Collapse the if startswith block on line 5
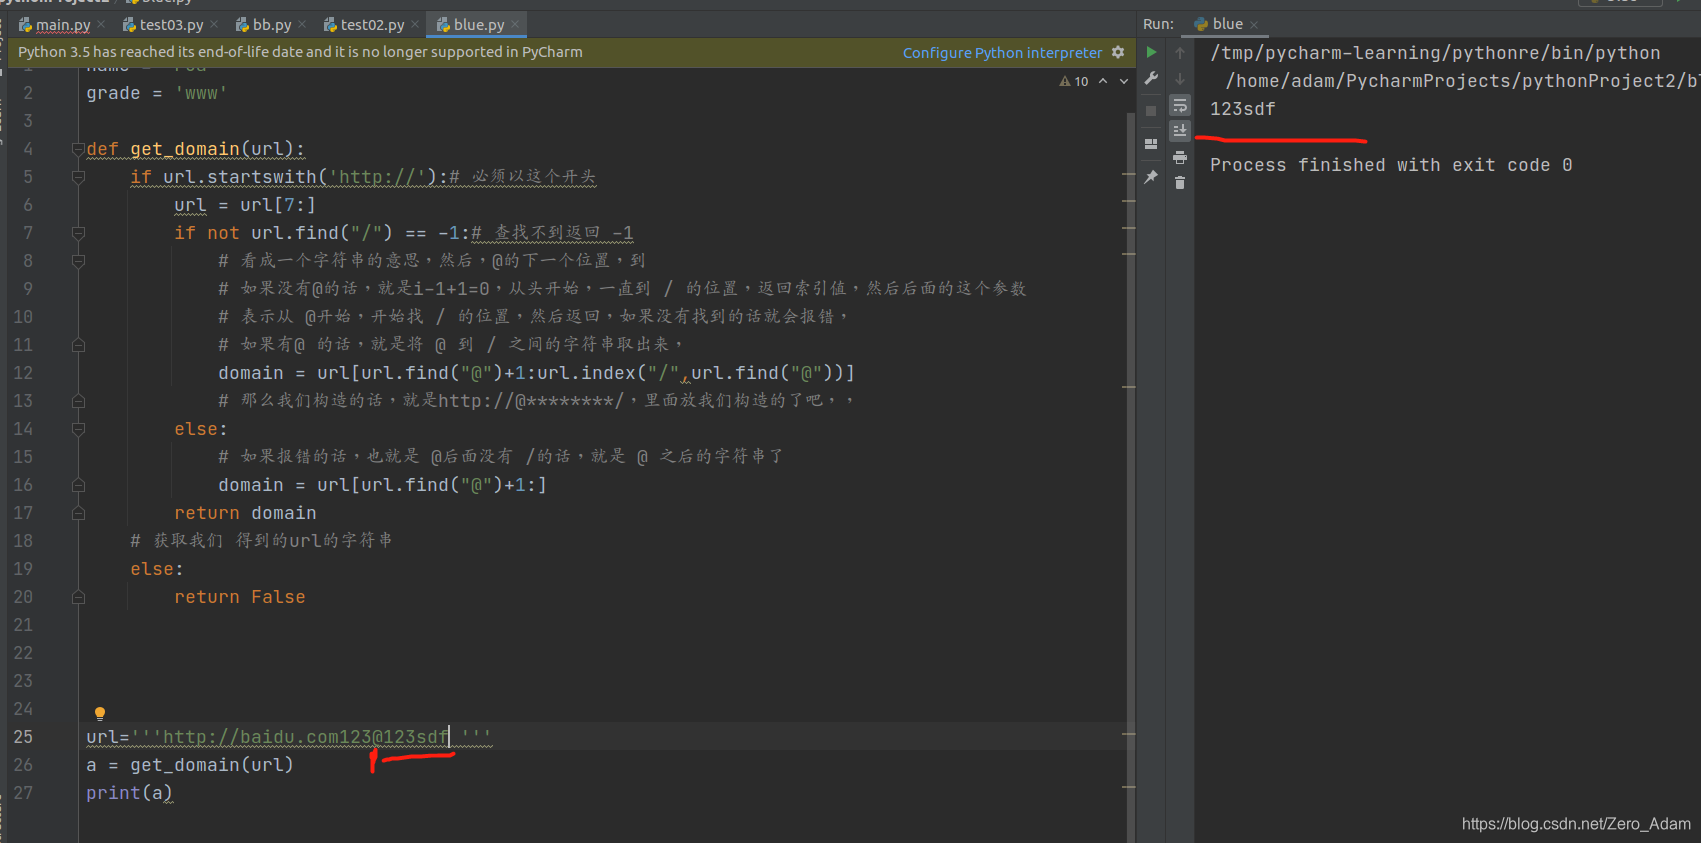 click(x=78, y=177)
